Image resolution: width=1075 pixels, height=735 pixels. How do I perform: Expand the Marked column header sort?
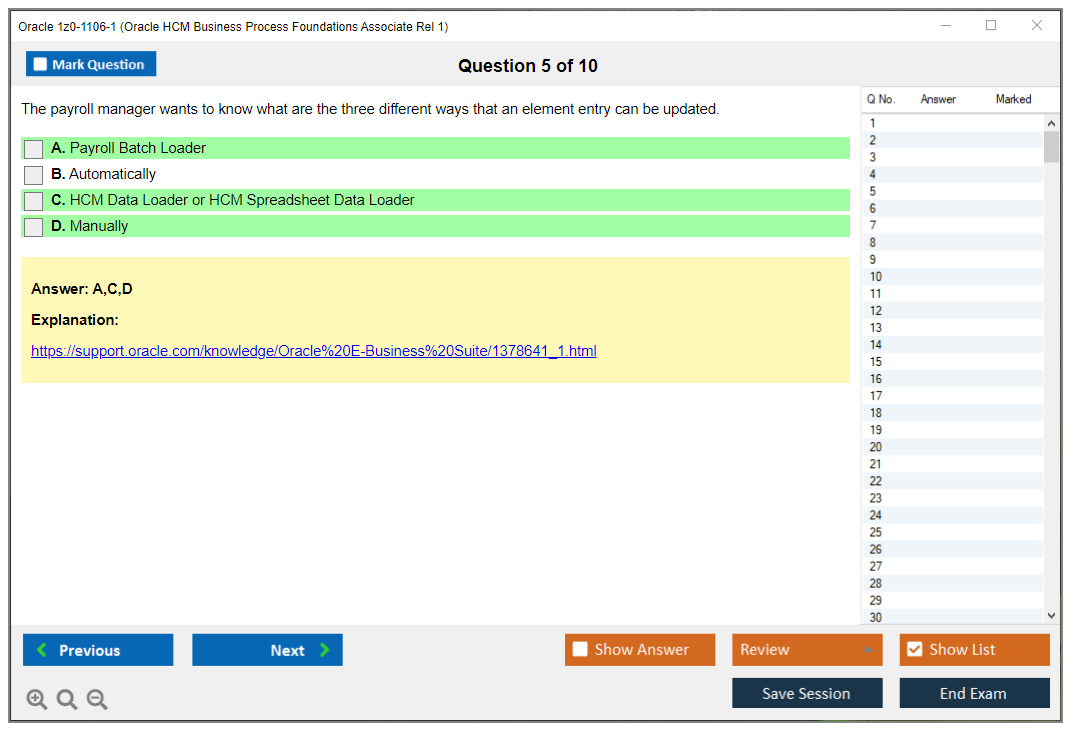[x=1013, y=99]
